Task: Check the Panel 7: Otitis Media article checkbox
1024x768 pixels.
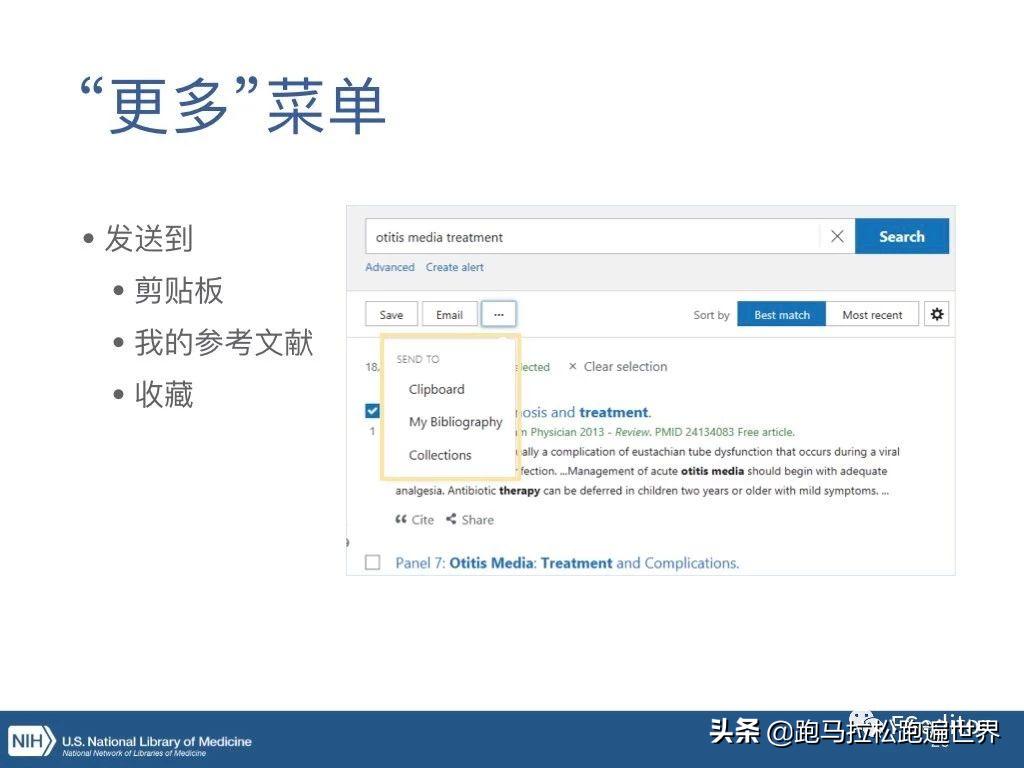Action: (x=372, y=562)
